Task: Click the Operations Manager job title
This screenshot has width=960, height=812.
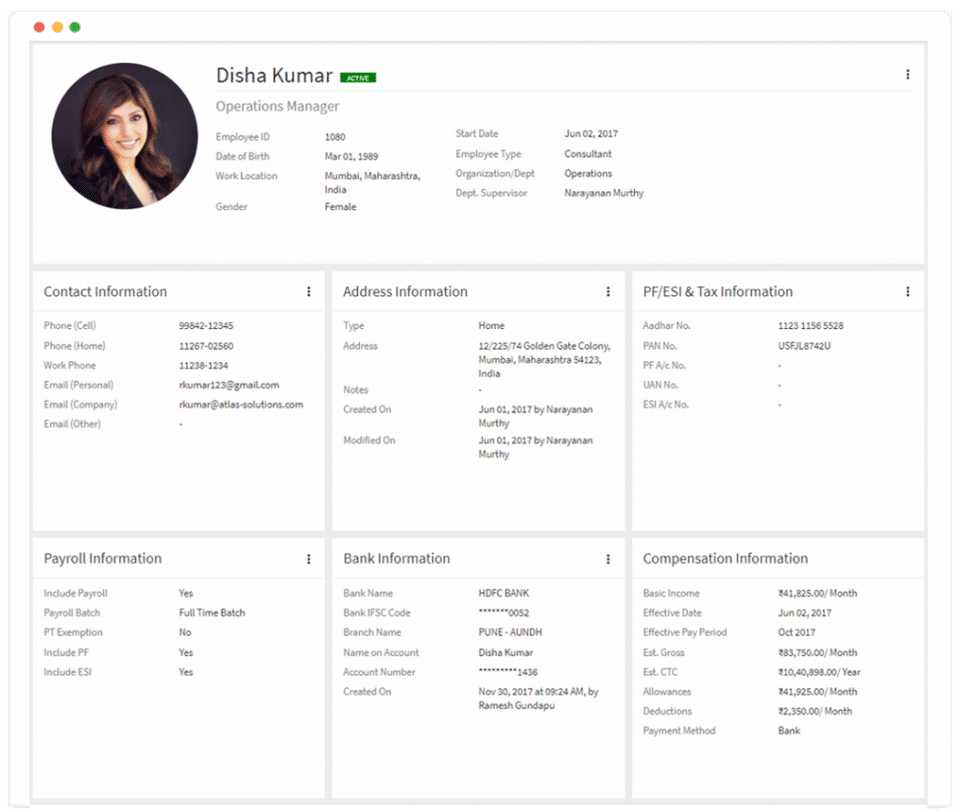Action: click(278, 106)
